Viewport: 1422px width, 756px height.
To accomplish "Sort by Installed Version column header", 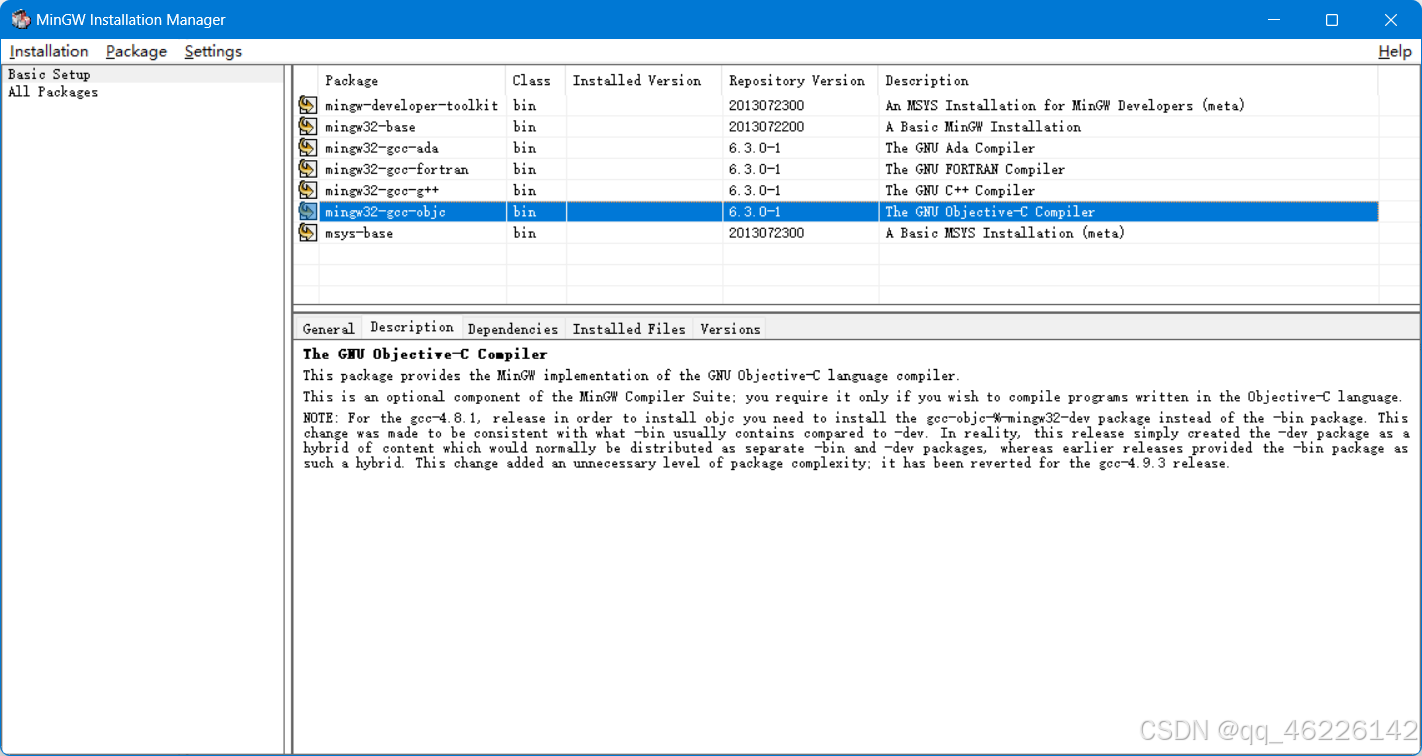I will (644, 81).
